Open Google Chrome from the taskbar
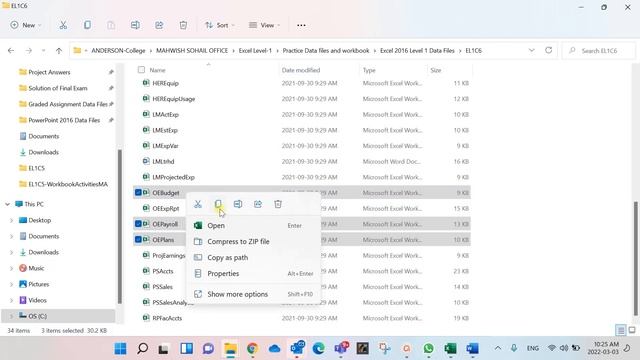Screen dimensions: 640x360 [252, 349]
